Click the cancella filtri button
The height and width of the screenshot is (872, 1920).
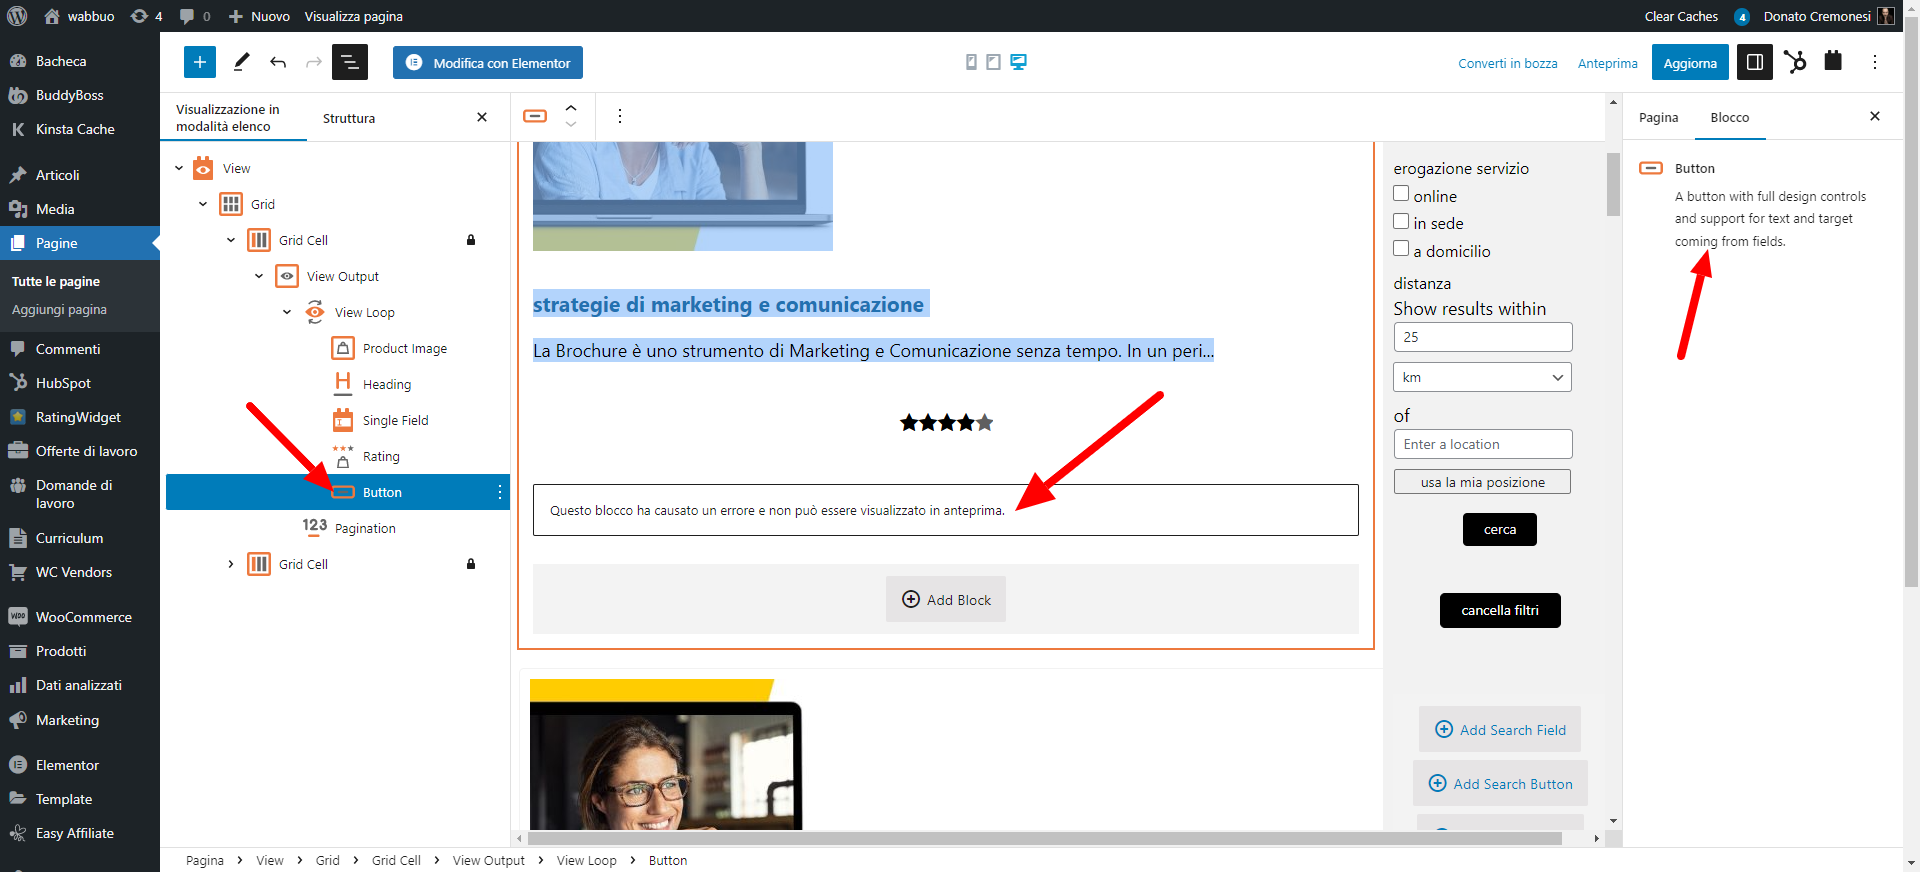click(1500, 610)
